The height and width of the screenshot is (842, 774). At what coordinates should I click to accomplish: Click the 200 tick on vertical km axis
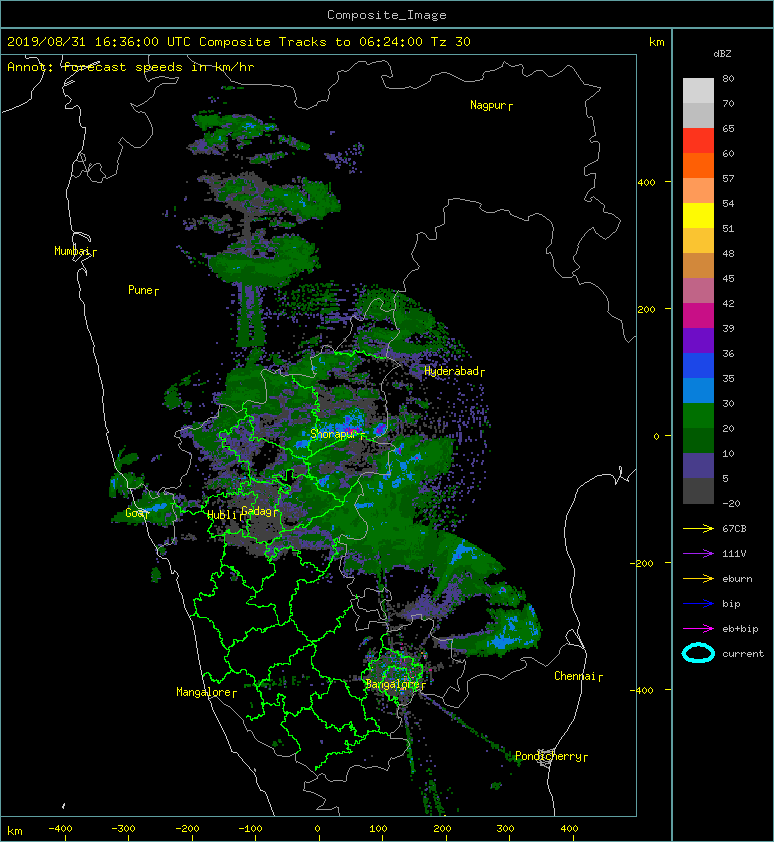pos(646,309)
